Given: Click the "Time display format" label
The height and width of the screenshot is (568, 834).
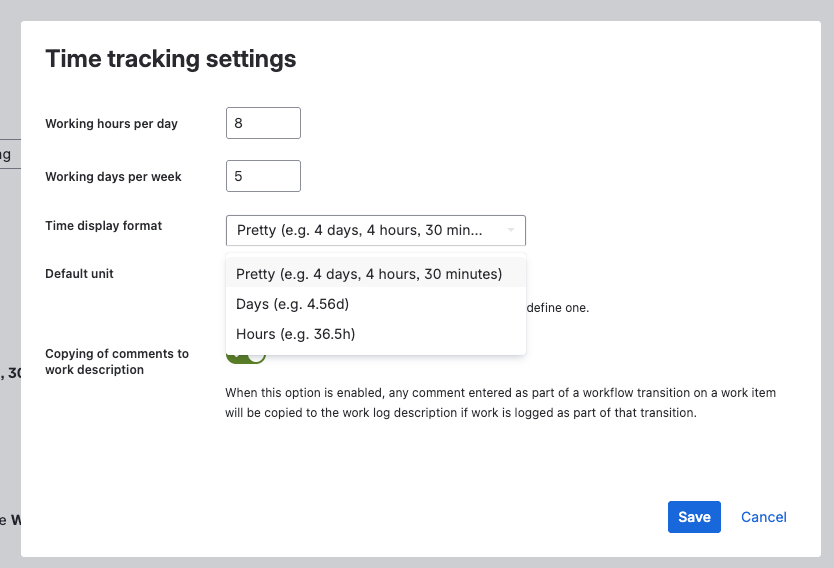Looking at the screenshot, I should [x=103, y=226].
